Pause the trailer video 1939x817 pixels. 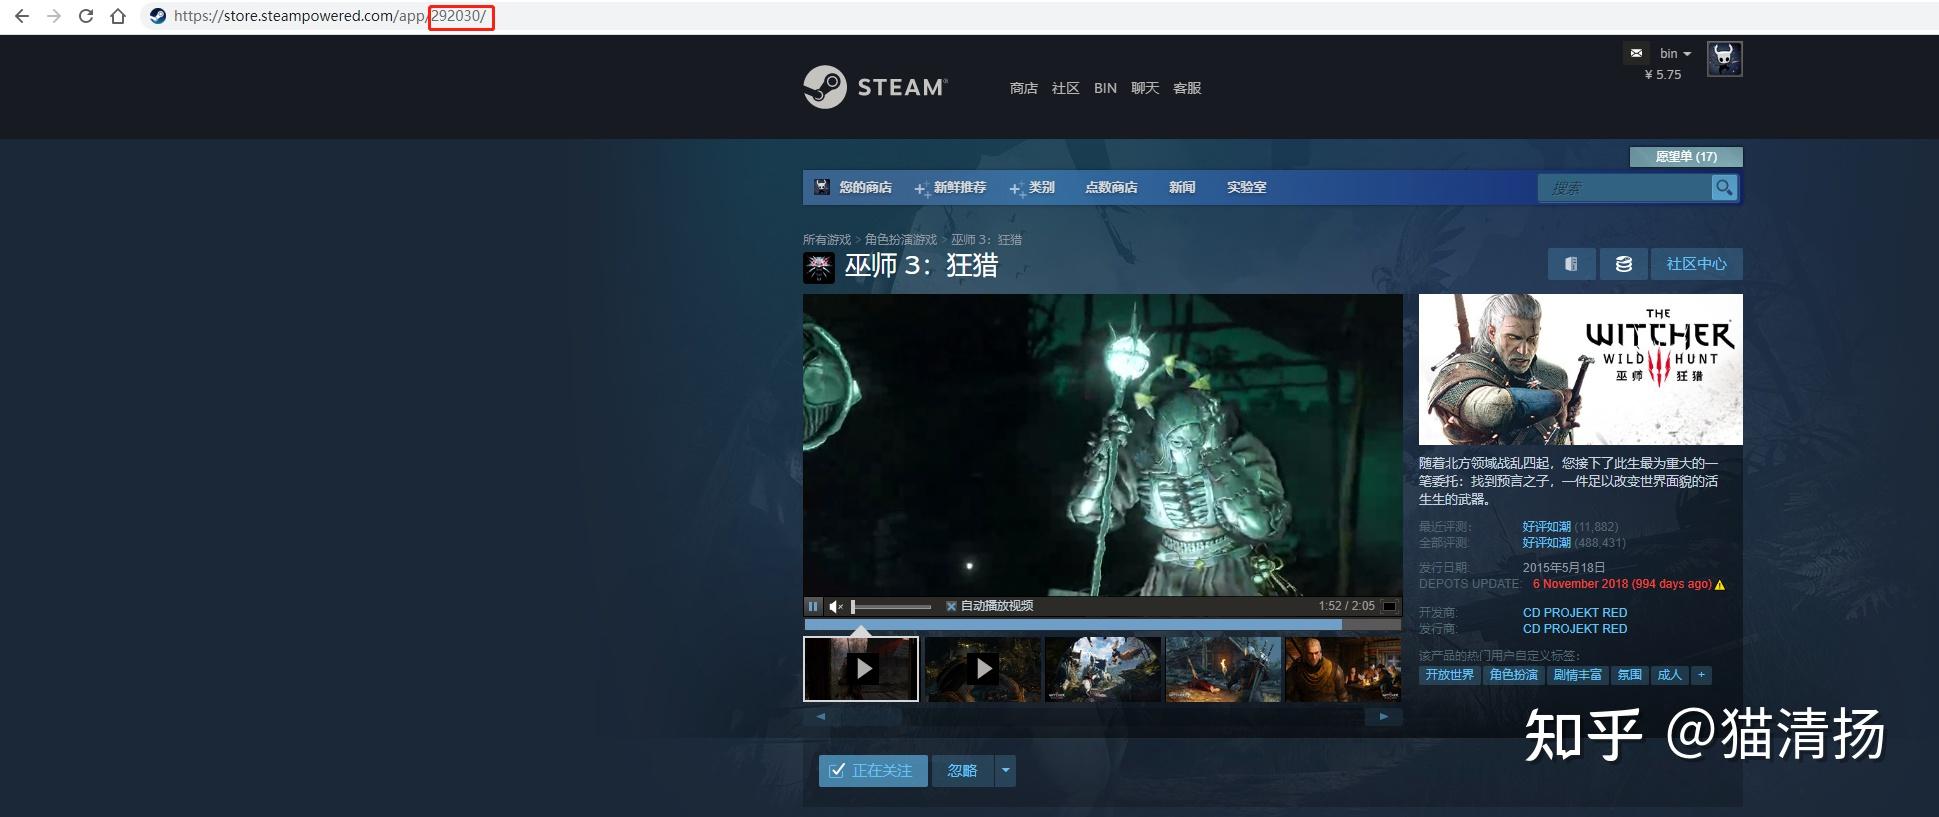pos(813,606)
